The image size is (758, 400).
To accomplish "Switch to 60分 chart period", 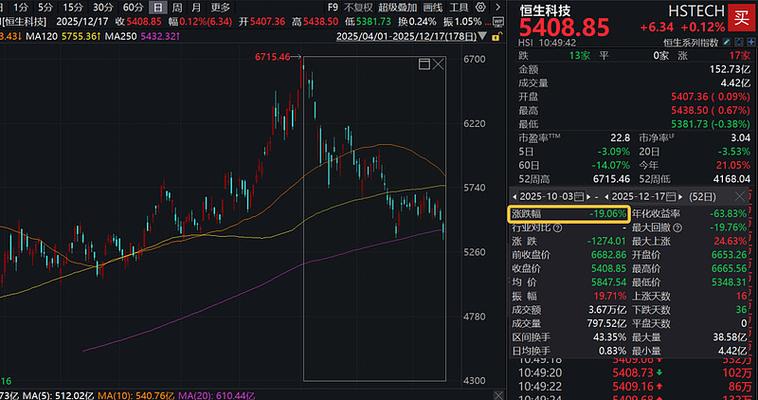I will 133,7.
